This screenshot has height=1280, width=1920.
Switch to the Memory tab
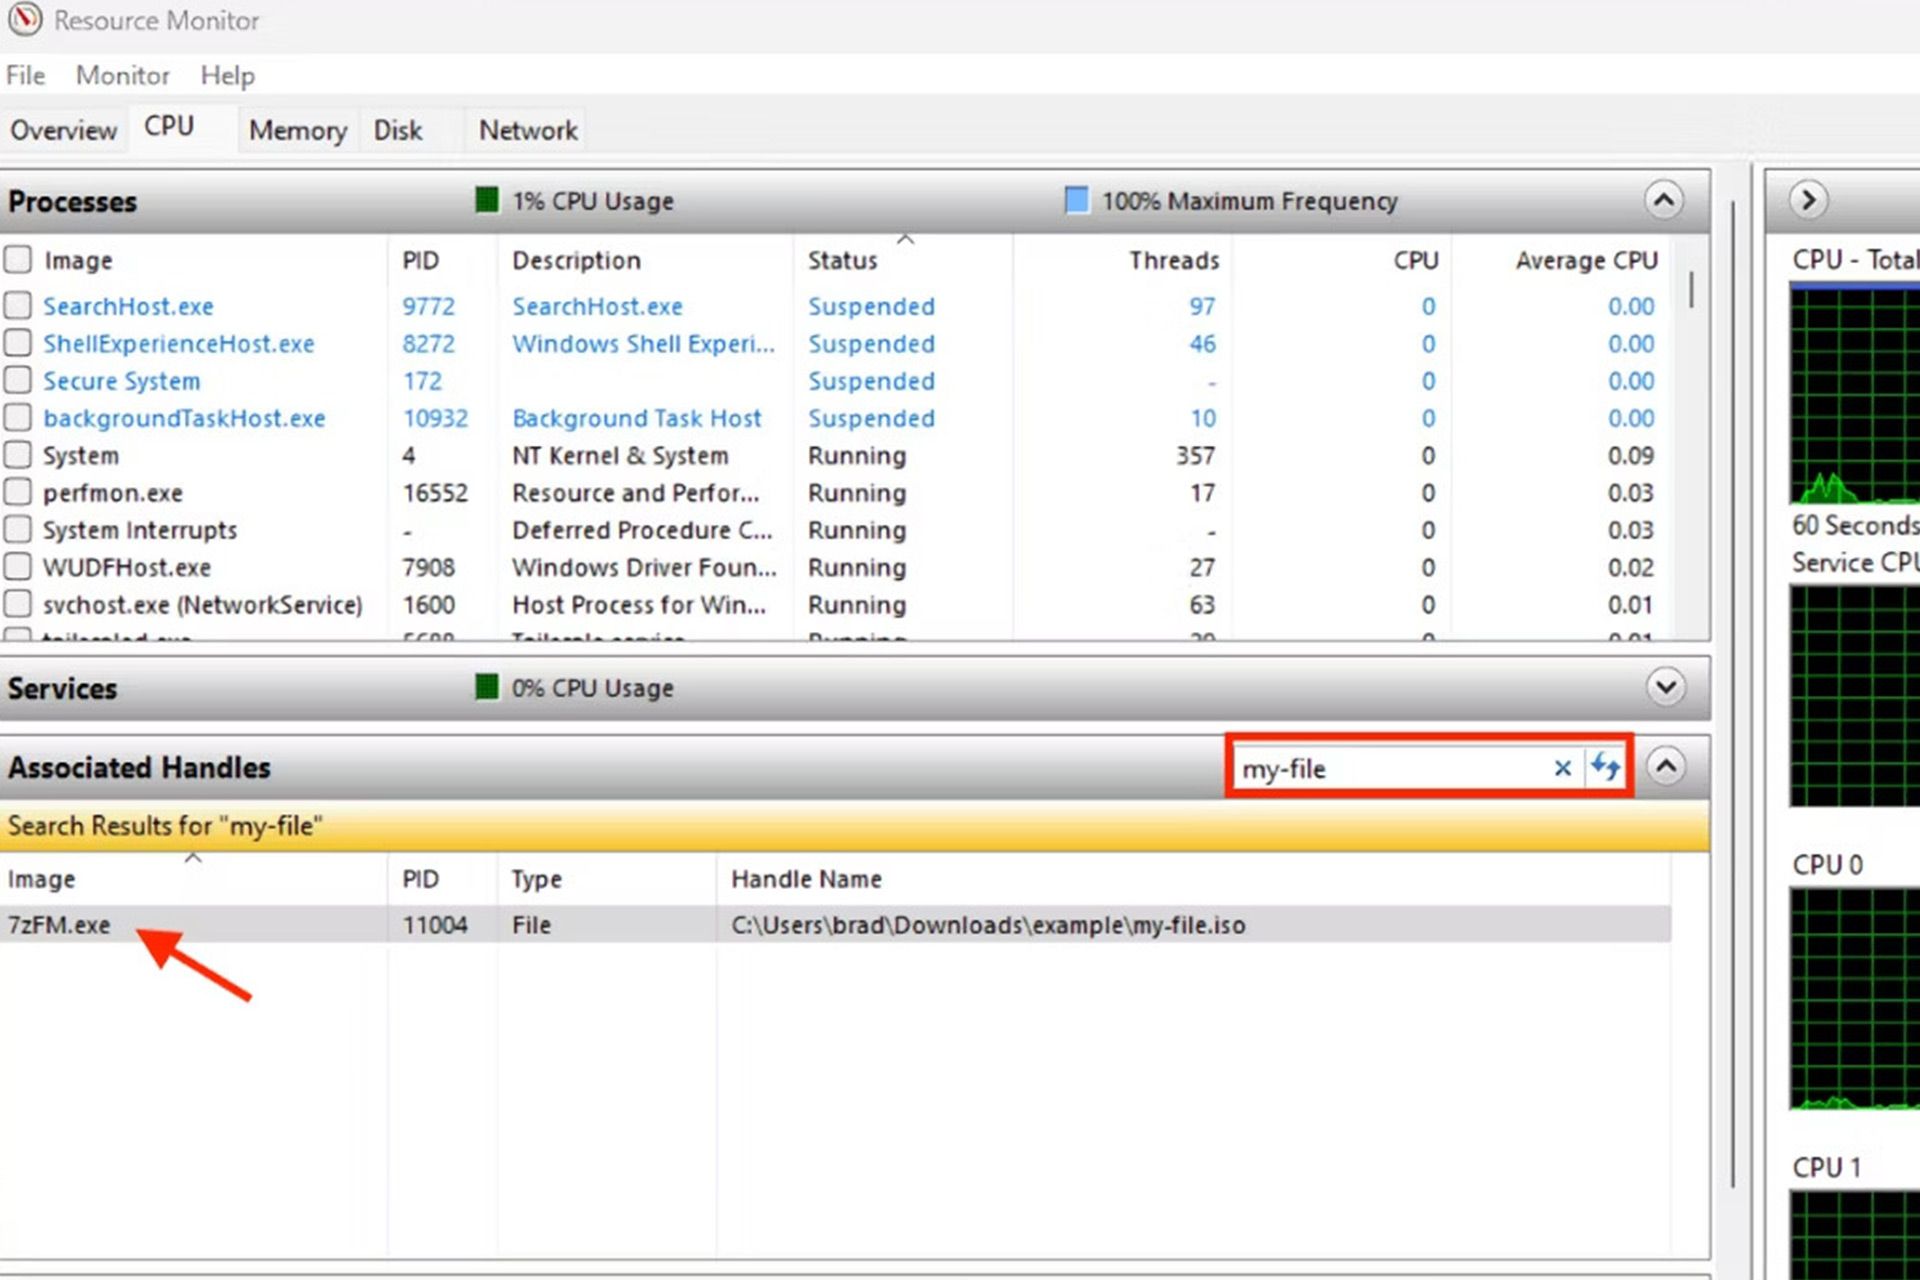click(296, 129)
